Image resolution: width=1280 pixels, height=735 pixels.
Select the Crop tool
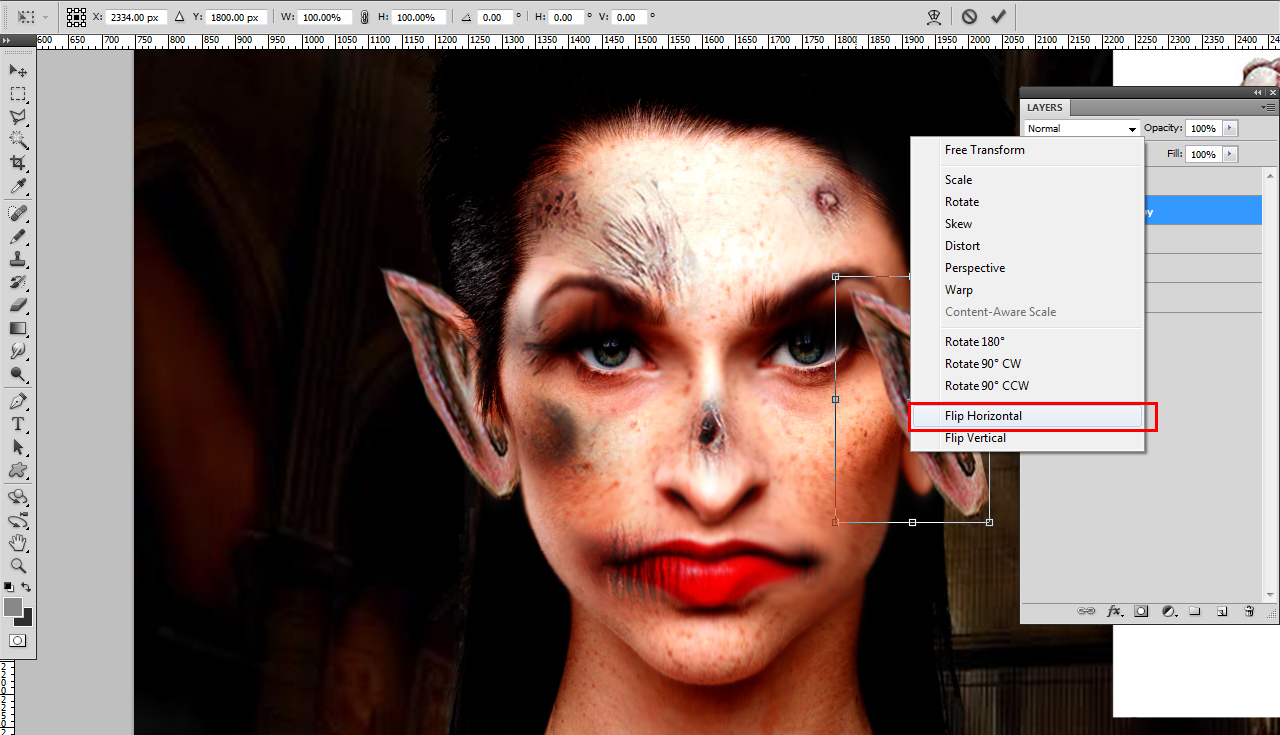18,163
